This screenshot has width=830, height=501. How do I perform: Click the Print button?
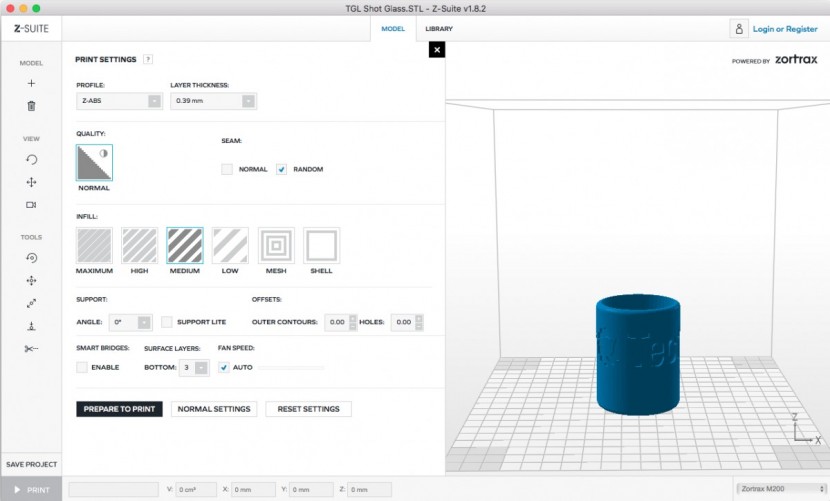point(31,490)
